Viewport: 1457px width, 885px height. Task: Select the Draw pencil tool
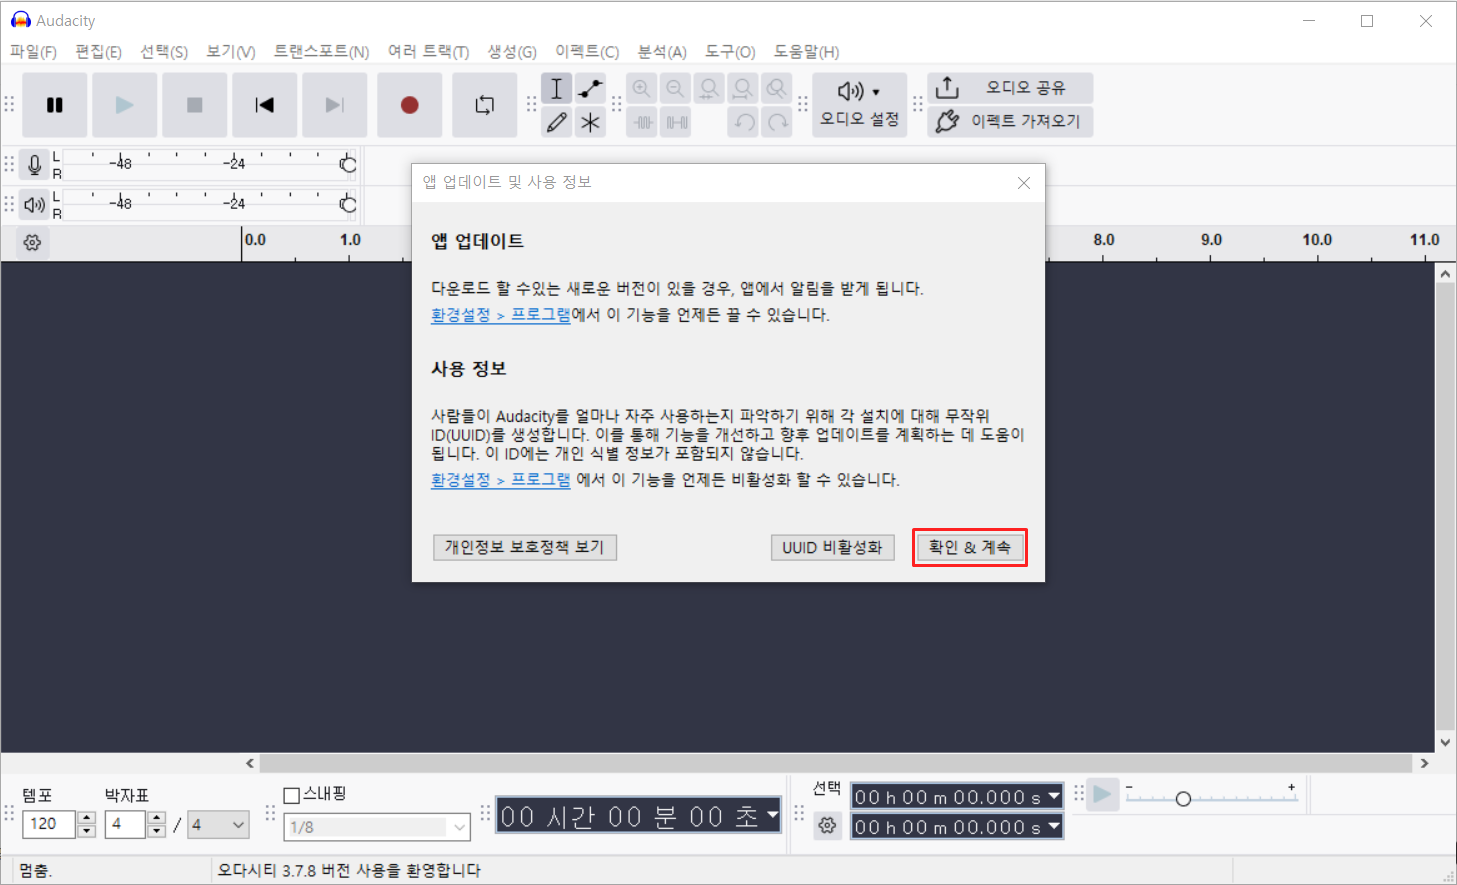(x=557, y=123)
